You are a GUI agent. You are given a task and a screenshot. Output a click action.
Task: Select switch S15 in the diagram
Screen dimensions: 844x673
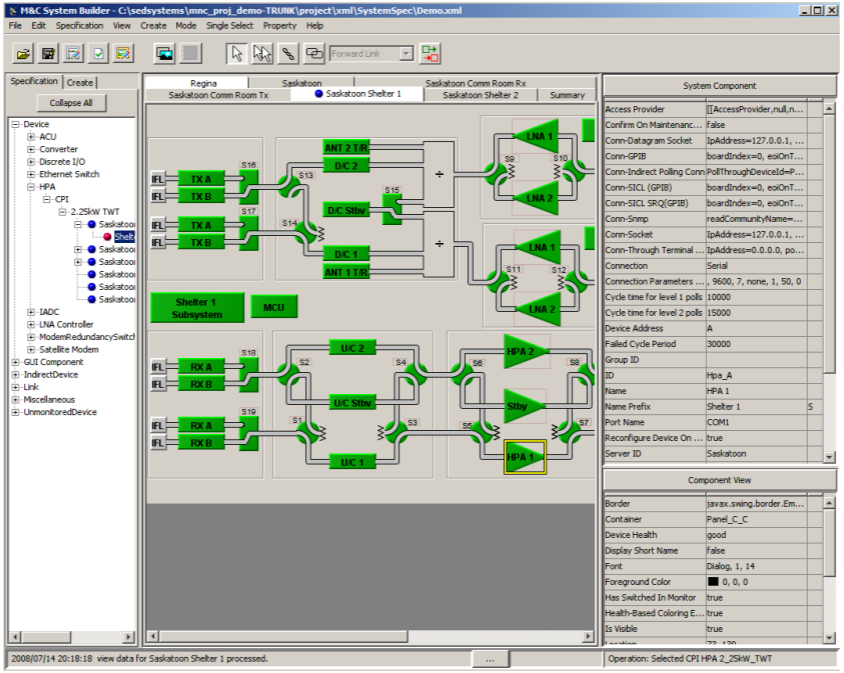392,209
